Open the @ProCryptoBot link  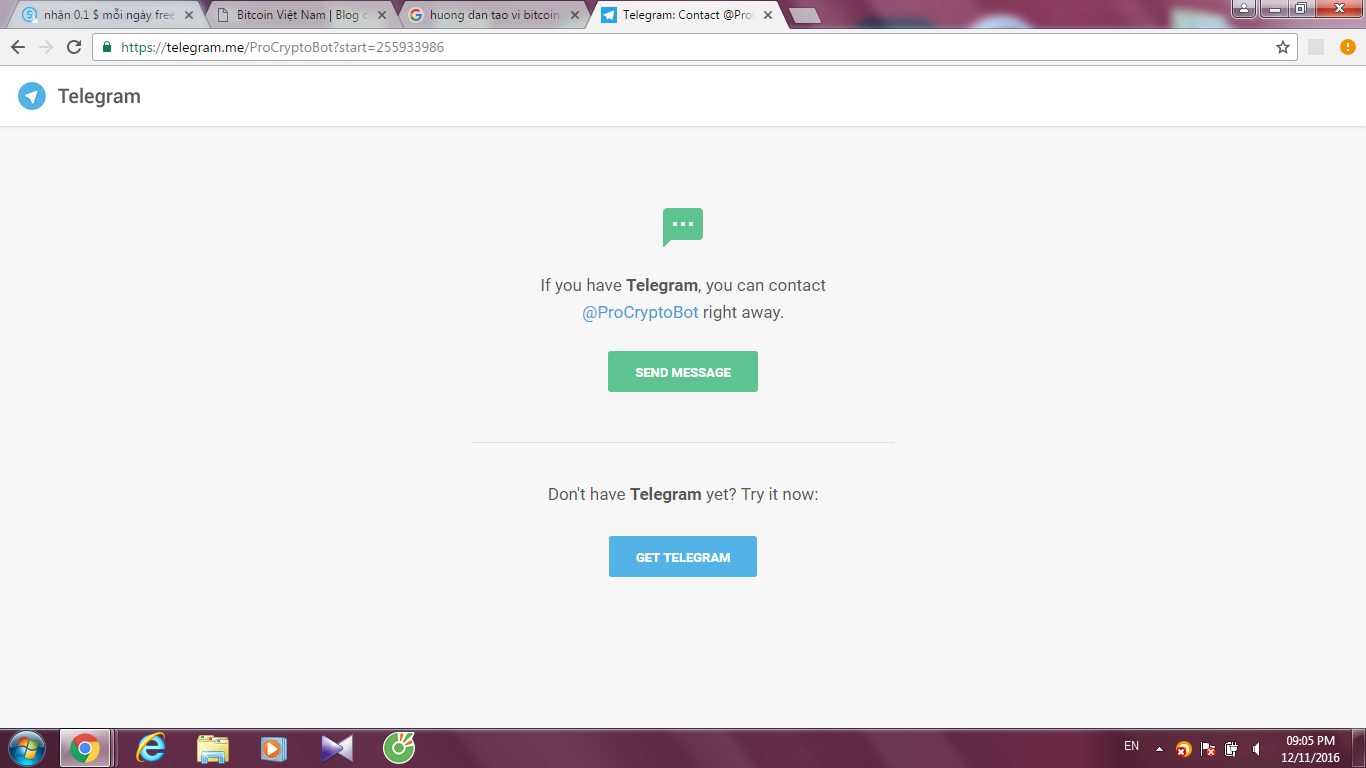point(640,312)
